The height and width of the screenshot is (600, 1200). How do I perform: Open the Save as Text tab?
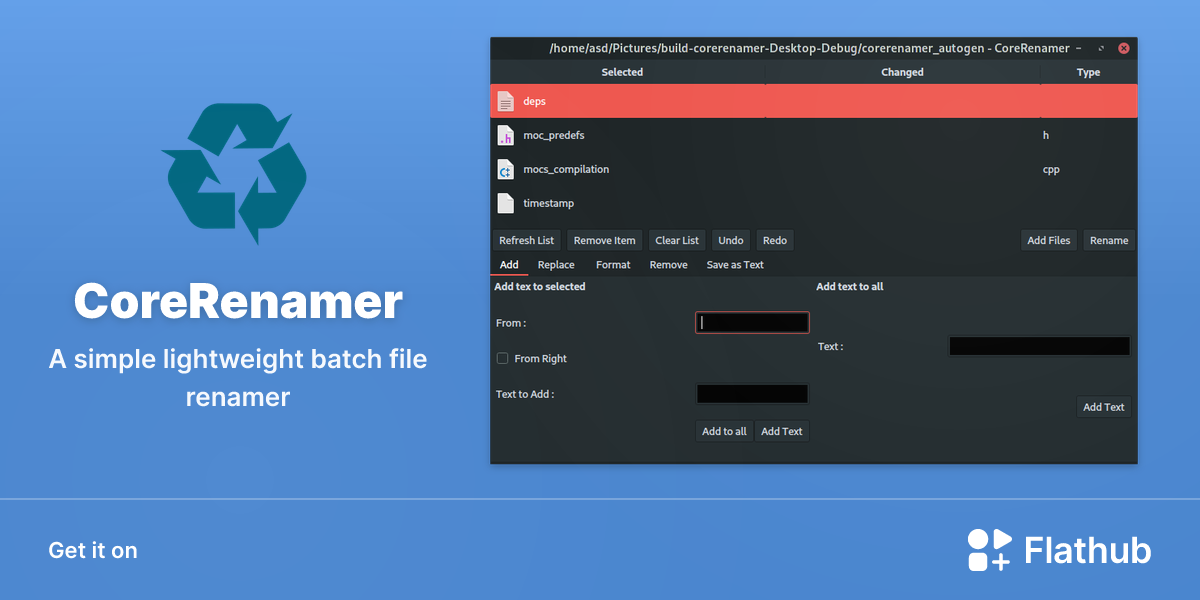coord(735,265)
